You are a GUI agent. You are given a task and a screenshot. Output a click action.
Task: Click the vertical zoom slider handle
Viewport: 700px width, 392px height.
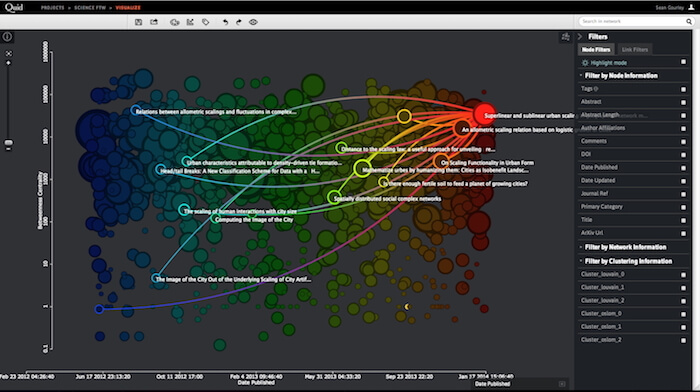pyautogui.click(x=8, y=143)
